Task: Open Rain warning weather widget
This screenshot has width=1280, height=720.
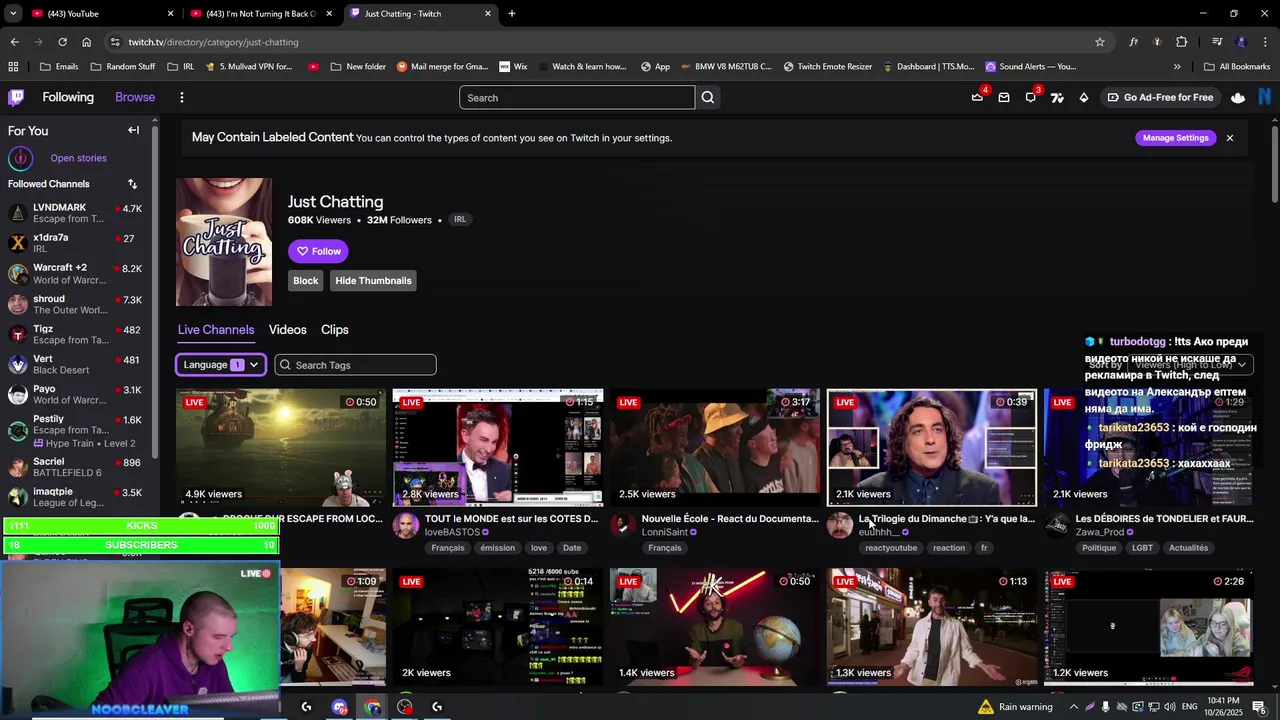Action: click(1014, 707)
